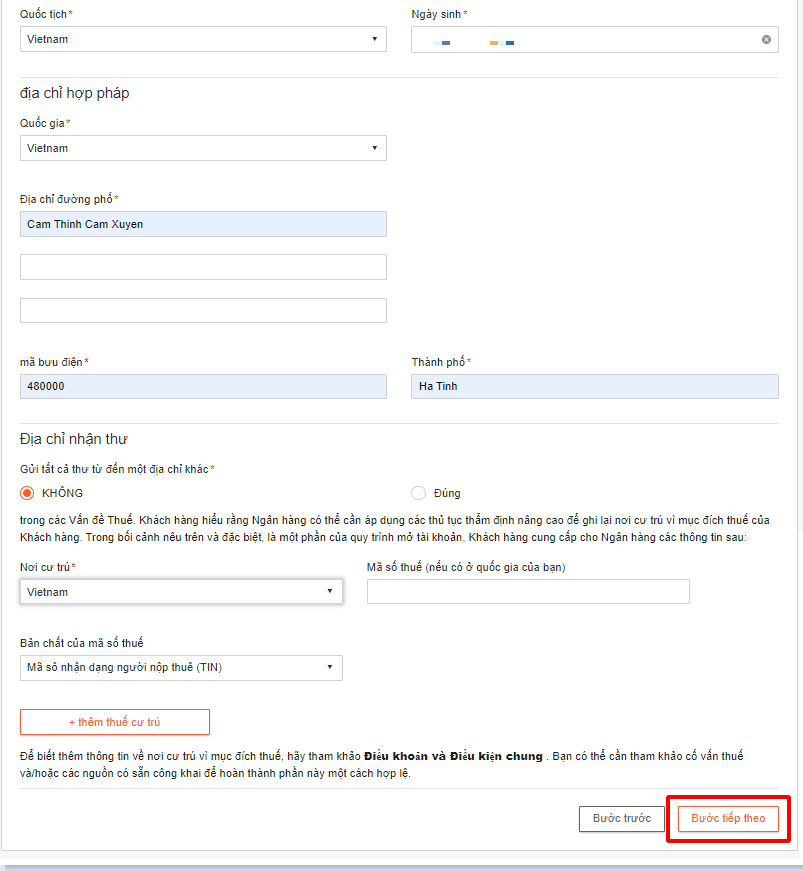This screenshot has width=803, height=871.
Task: Select the Đúng radio option
Action: coord(418,493)
